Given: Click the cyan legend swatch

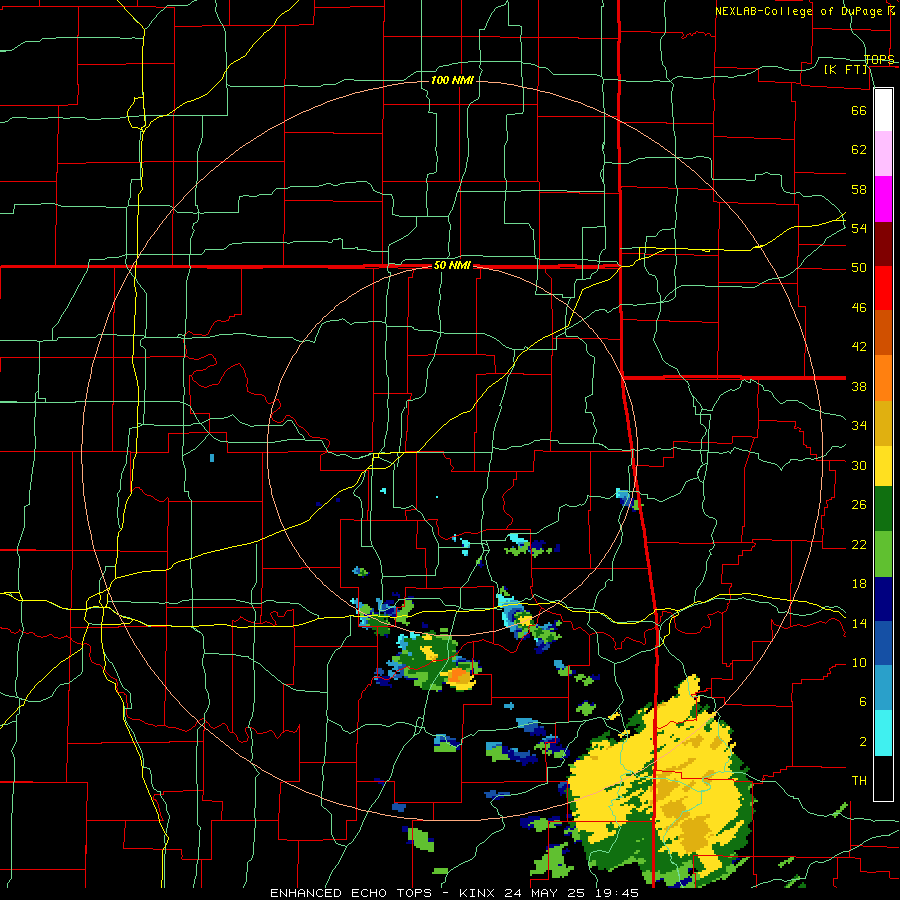Looking at the screenshot, I should click(x=883, y=734).
